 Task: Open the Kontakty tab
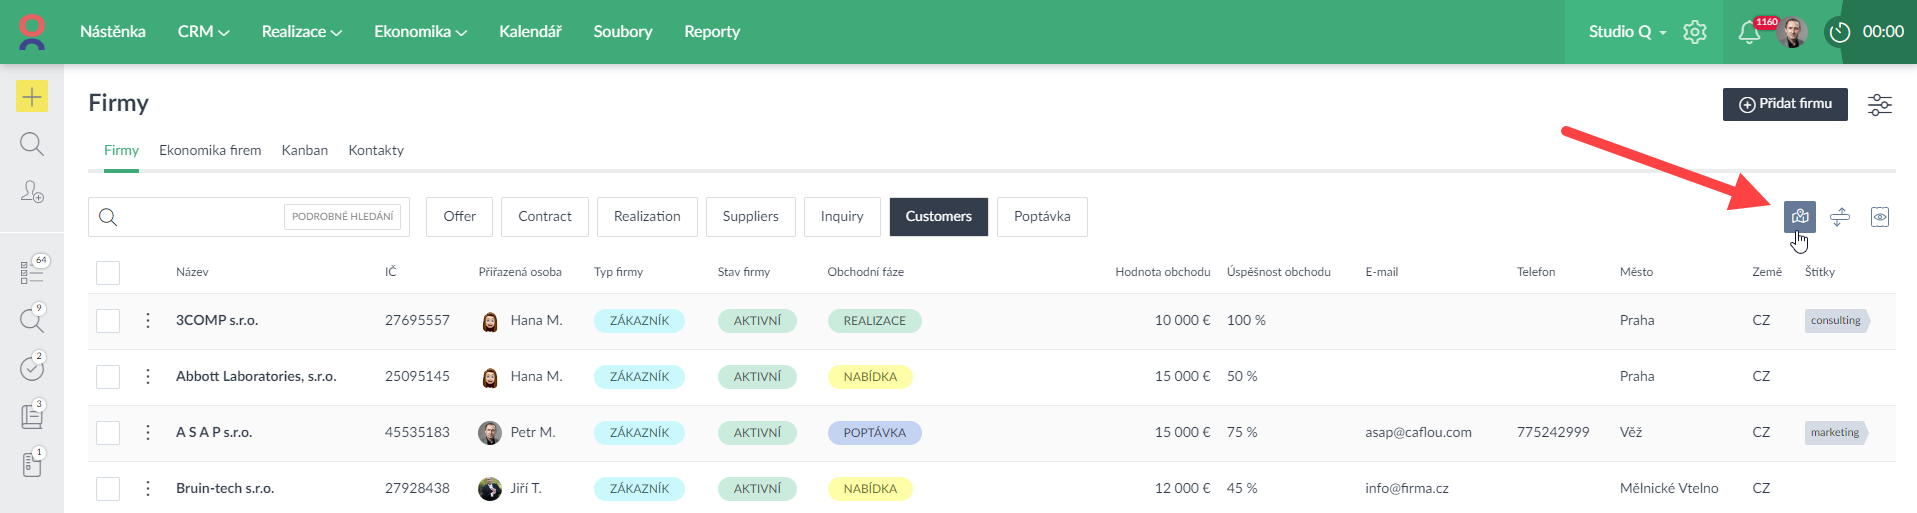point(376,150)
